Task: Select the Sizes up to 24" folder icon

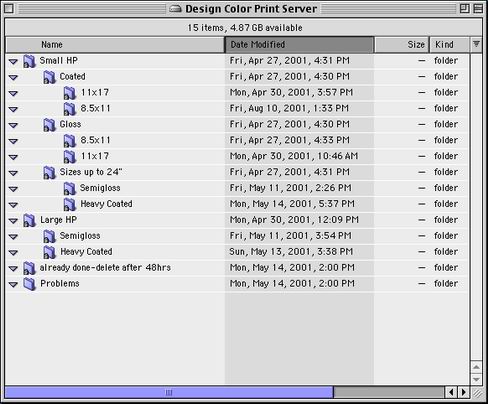Action: coord(49,173)
